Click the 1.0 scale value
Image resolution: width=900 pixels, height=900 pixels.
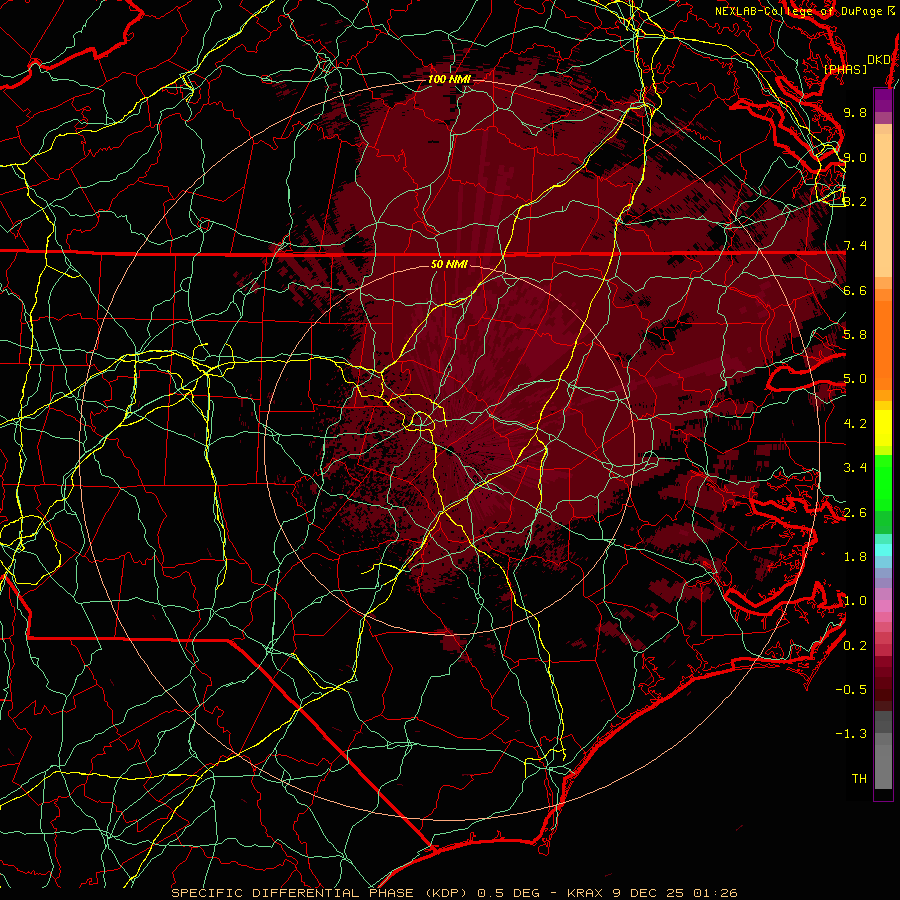[855, 601]
